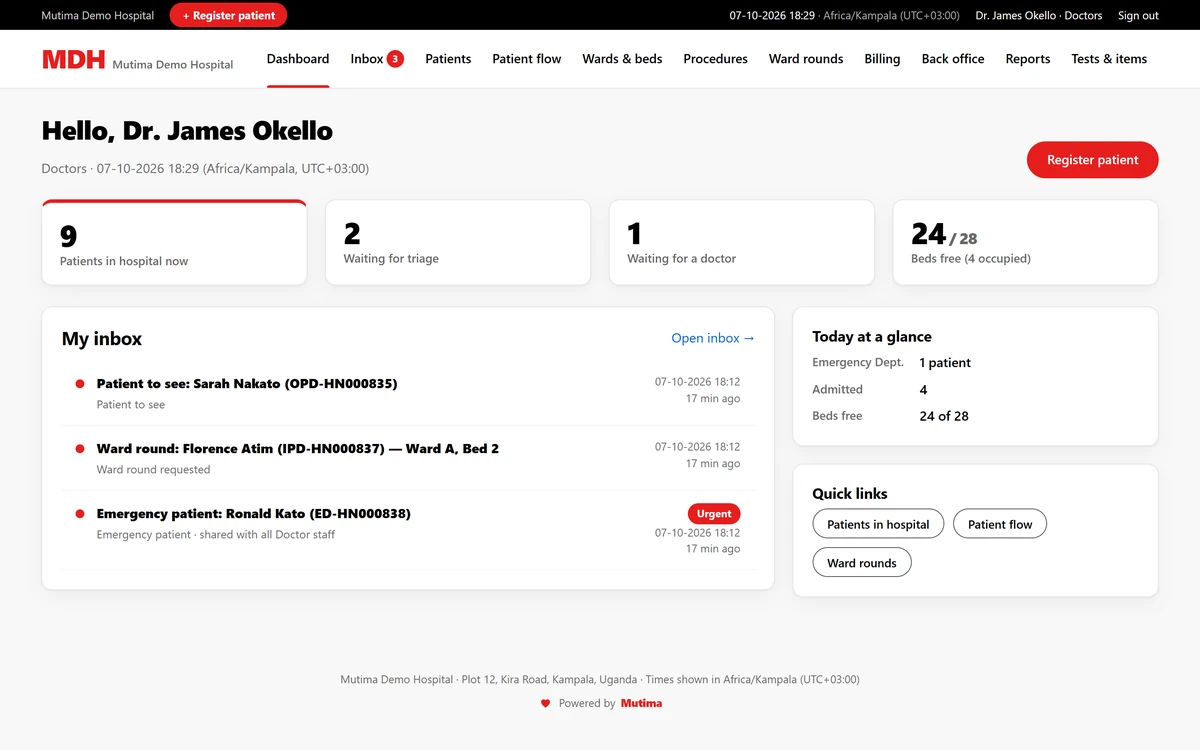
Task: Click red dot beside Ronald Kato emergency item
Action: pos(80,514)
